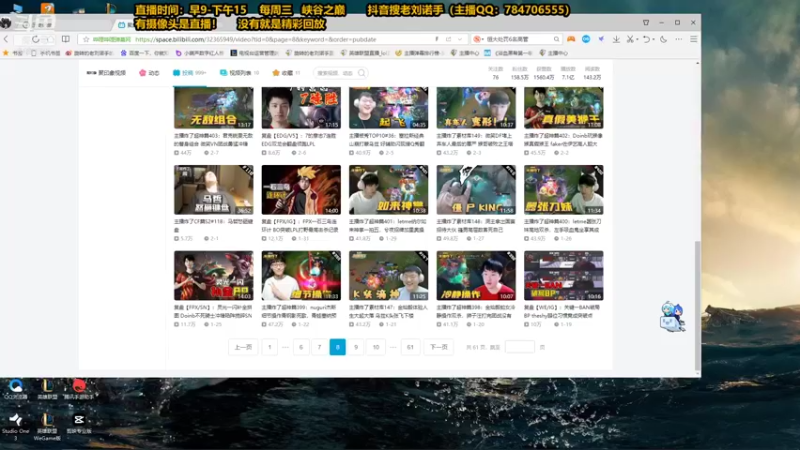Image resolution: width=800 pixels, height=450 pixels.
Task: Open the 冷静操作 video thumbnail
Action: pyautogui.click(x=476, y=275)
